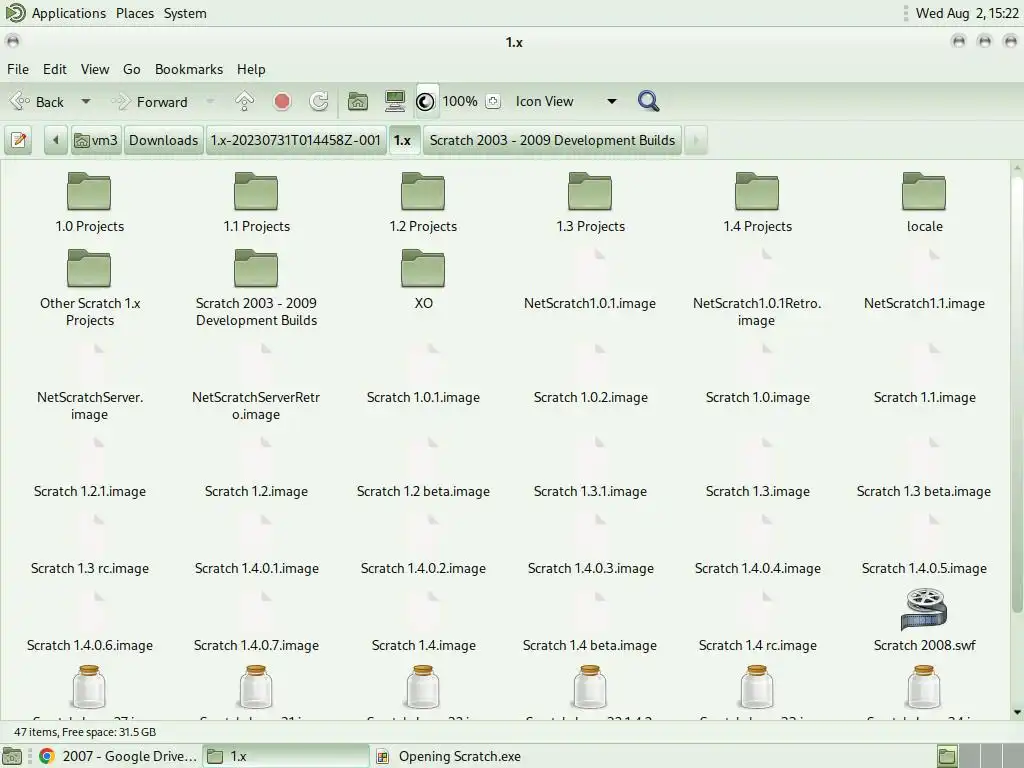The image size is (1024, 768).
Task: Jump to Scratch 2003 - 2009 Development Builds path button
Action: [x=552, y=140]
